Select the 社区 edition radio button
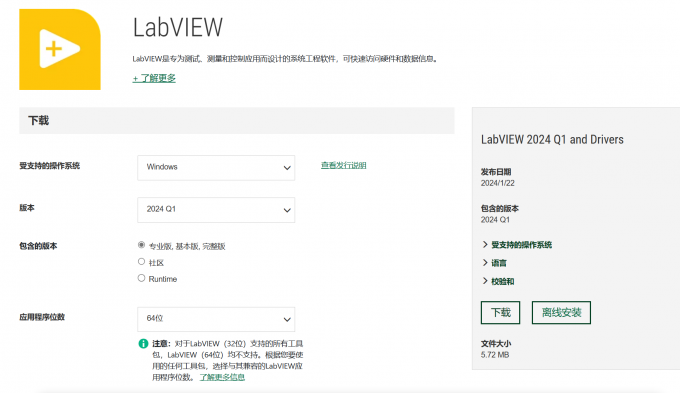The width and height of the screenshot is (680, 393). [141, 262]
